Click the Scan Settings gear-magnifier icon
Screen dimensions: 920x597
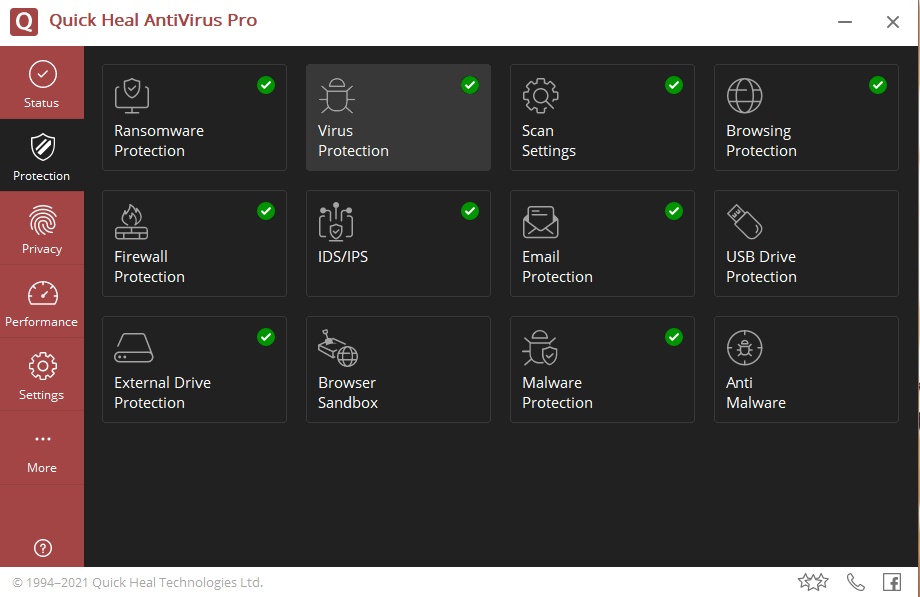[x=540, y=96]
